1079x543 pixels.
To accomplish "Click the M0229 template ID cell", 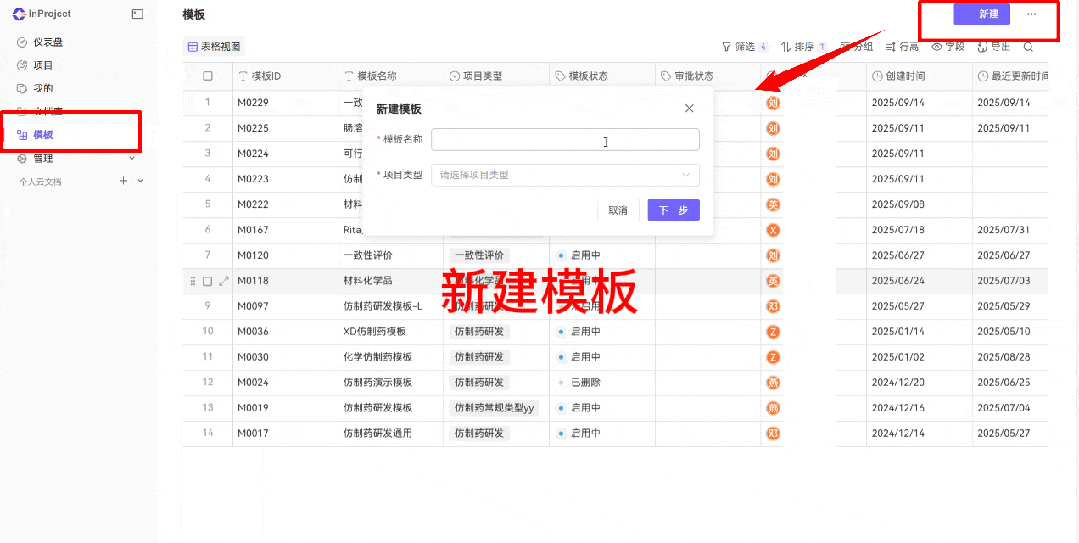I will [x=253, y=103].
